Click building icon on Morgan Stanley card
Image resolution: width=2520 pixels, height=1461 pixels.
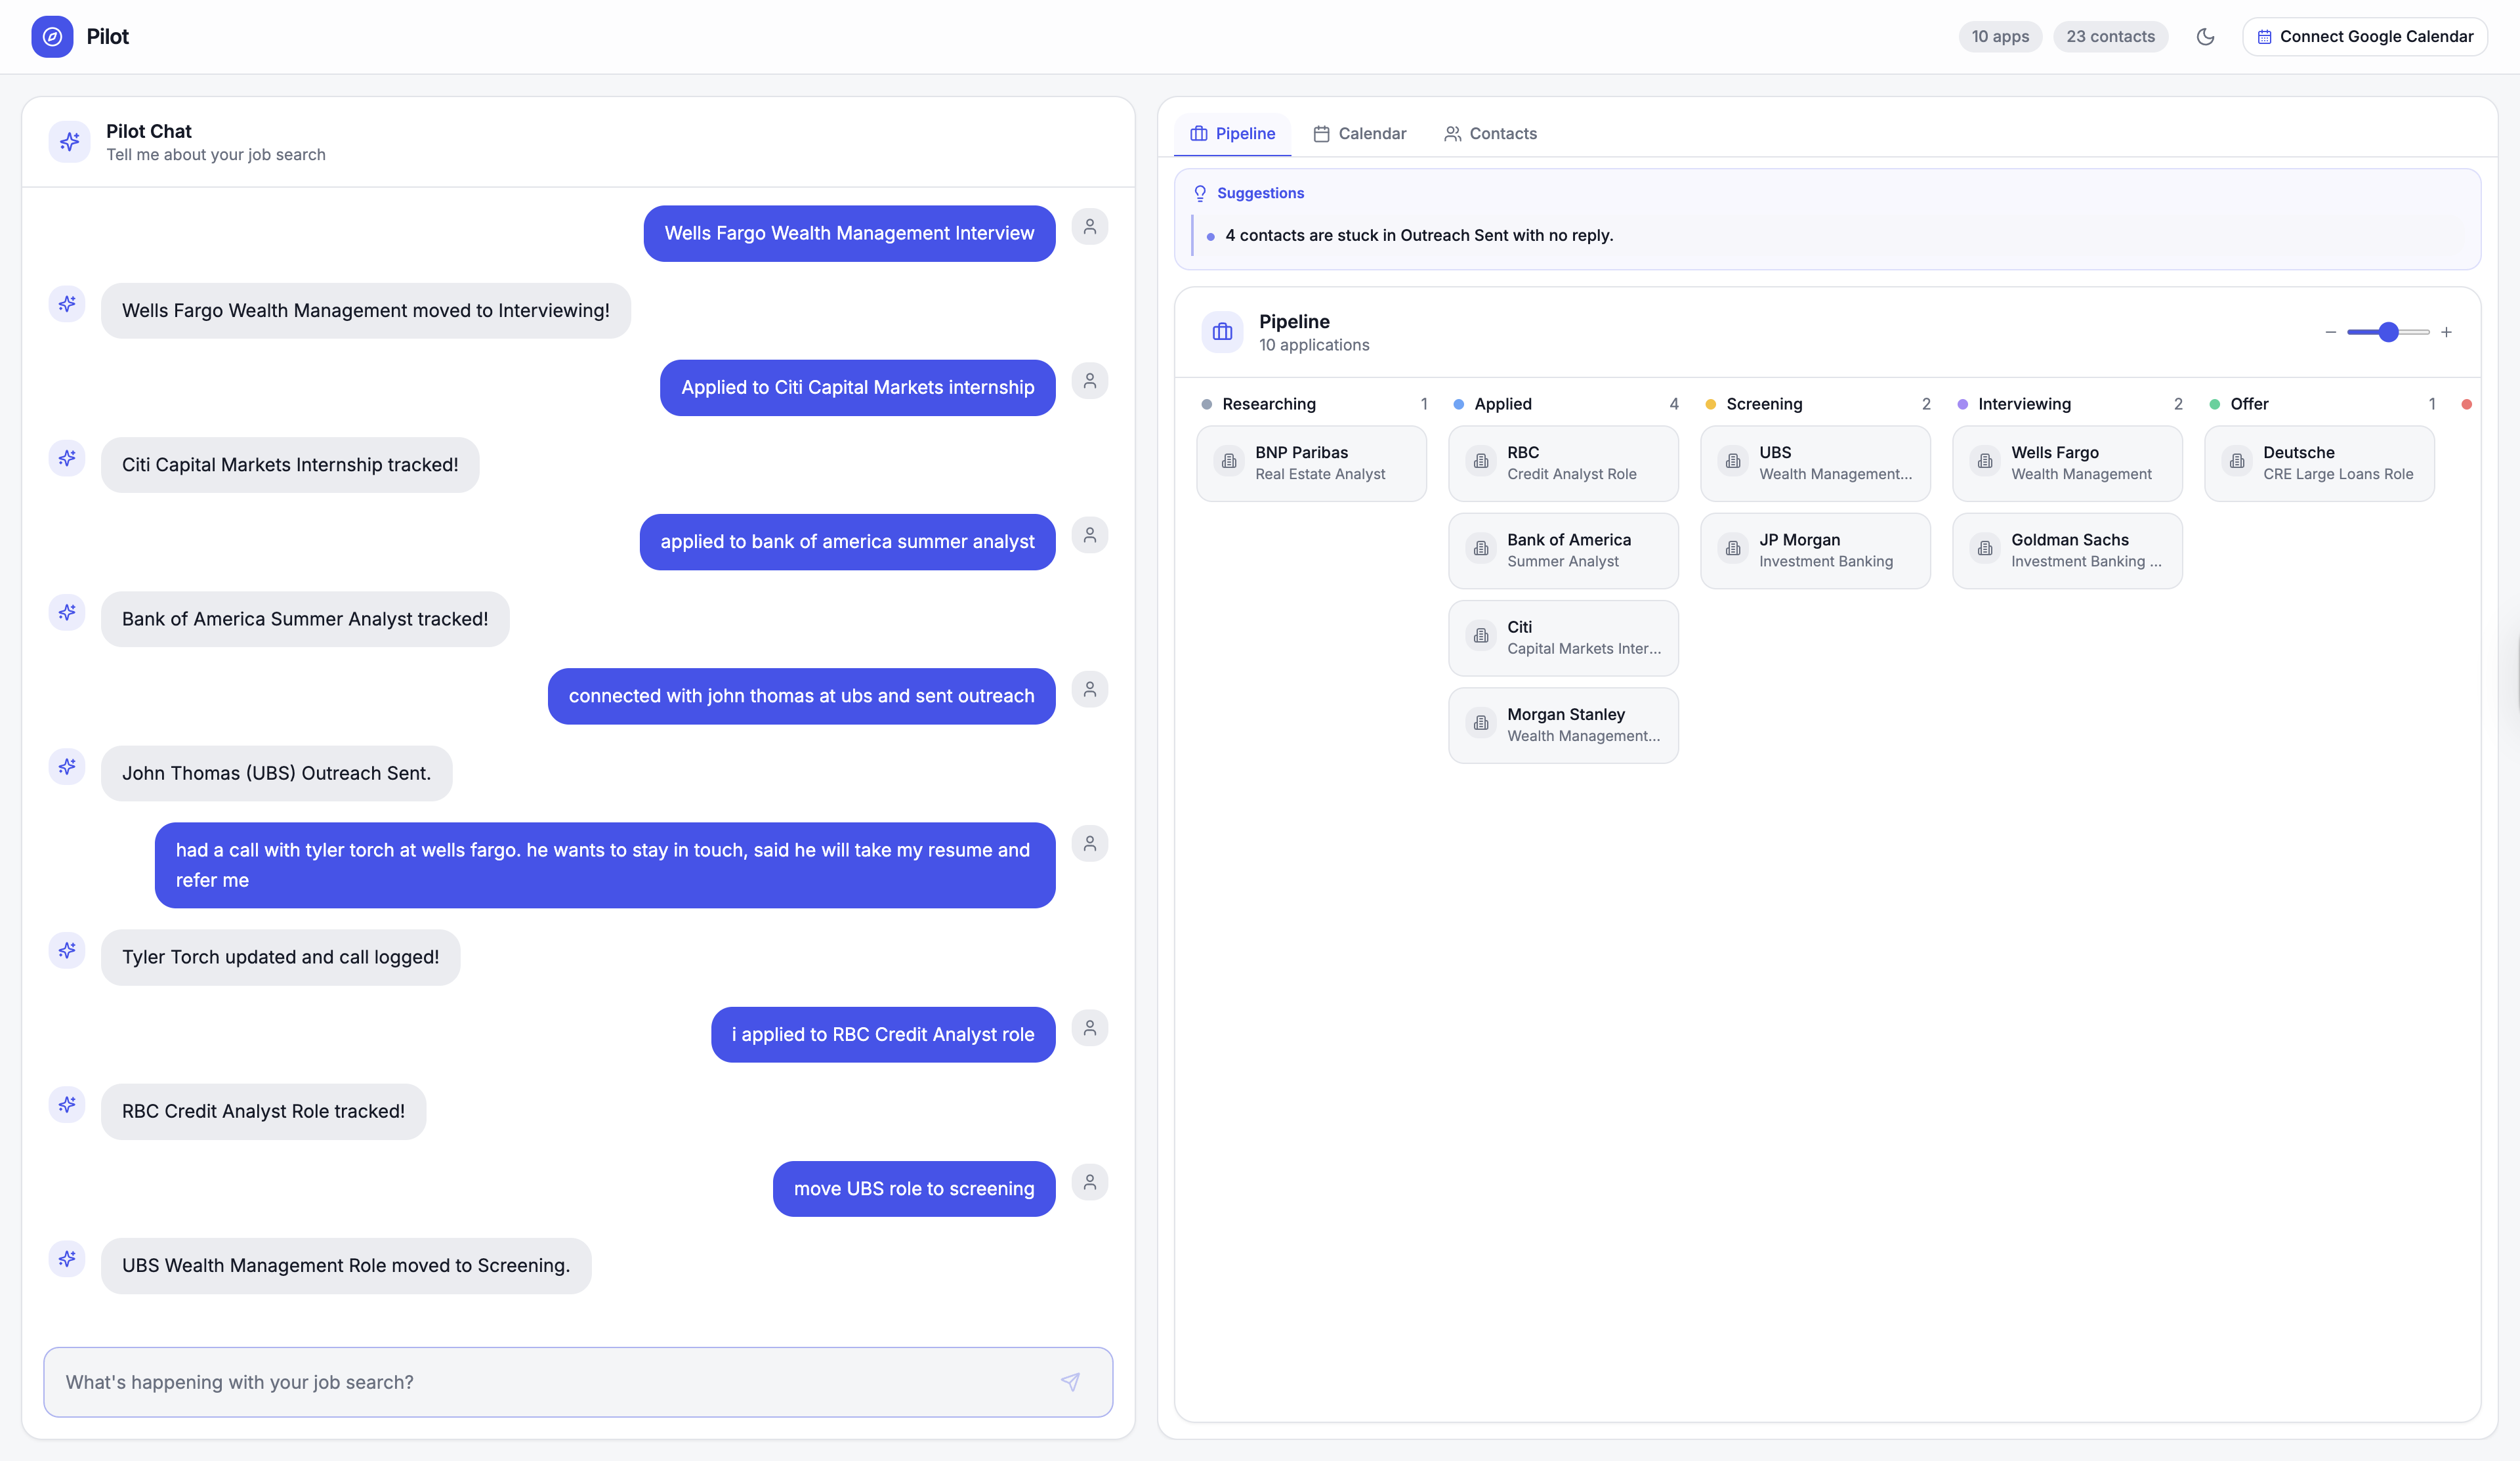1481,723
